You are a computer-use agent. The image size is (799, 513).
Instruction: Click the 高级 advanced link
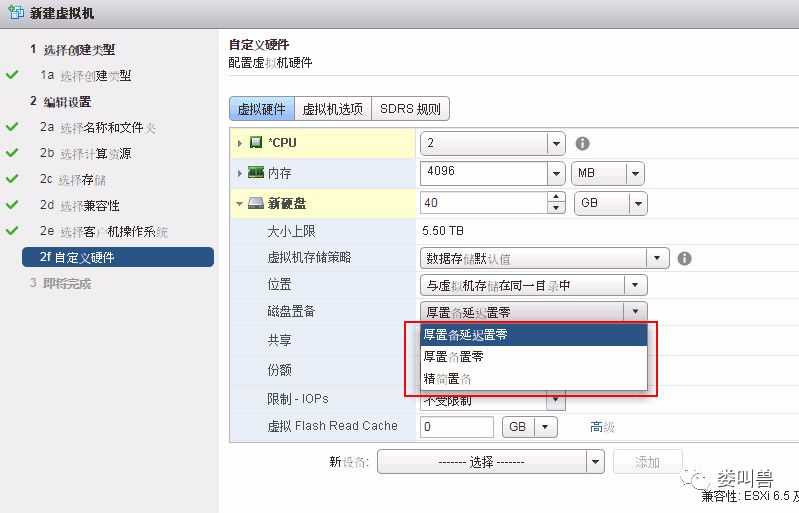602,427
